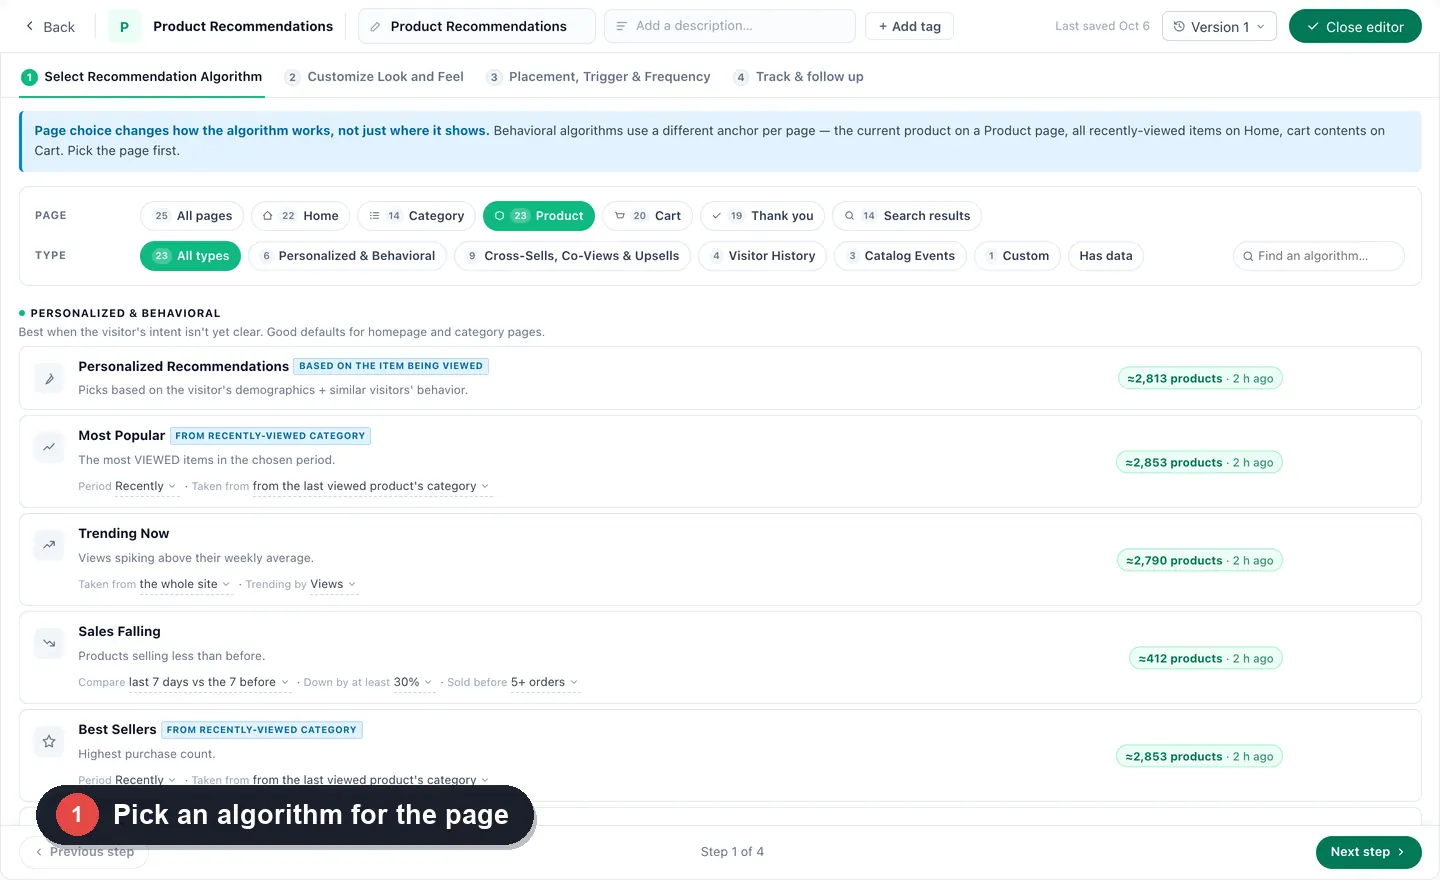
Task: Go to Select Recommendation Algorithm step
Action: coord(142,77)
